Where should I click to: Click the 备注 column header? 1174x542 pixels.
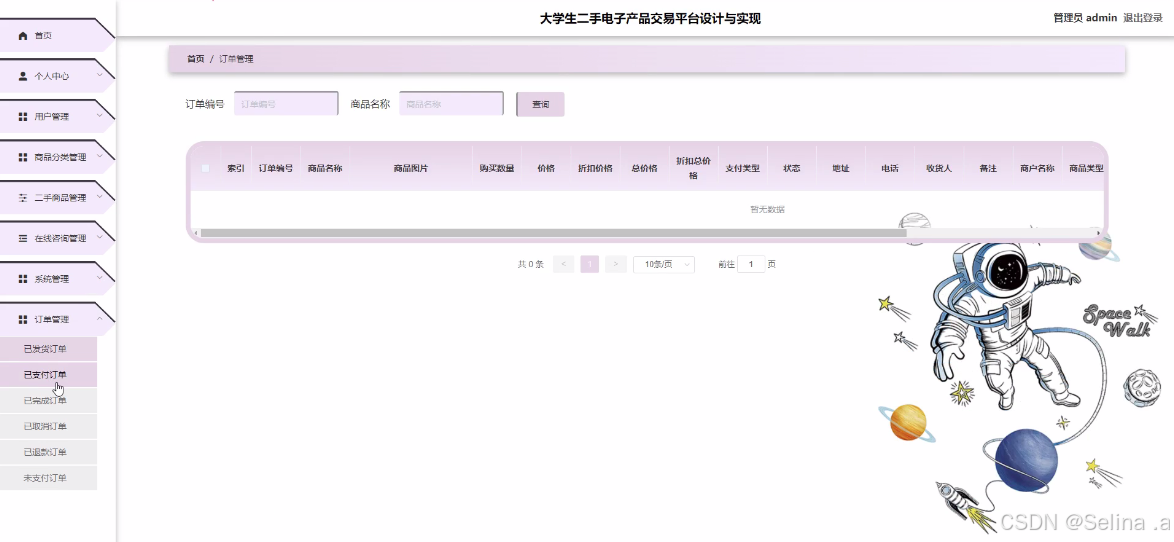pyautogui.click(x=988, y=168)
